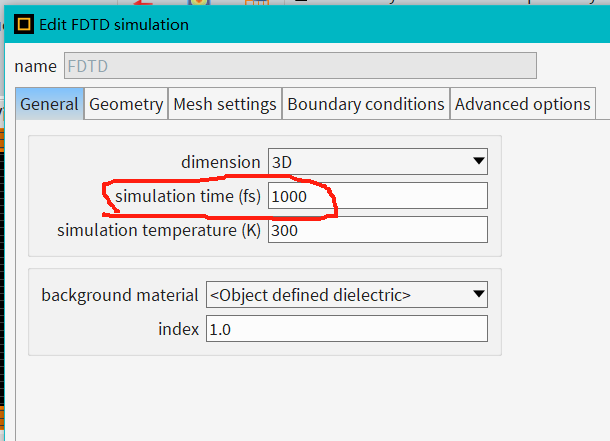The width and height of the screenshot is (610, 441).
Task: Switch to the General tab
Action: click(x=49, y=104)
